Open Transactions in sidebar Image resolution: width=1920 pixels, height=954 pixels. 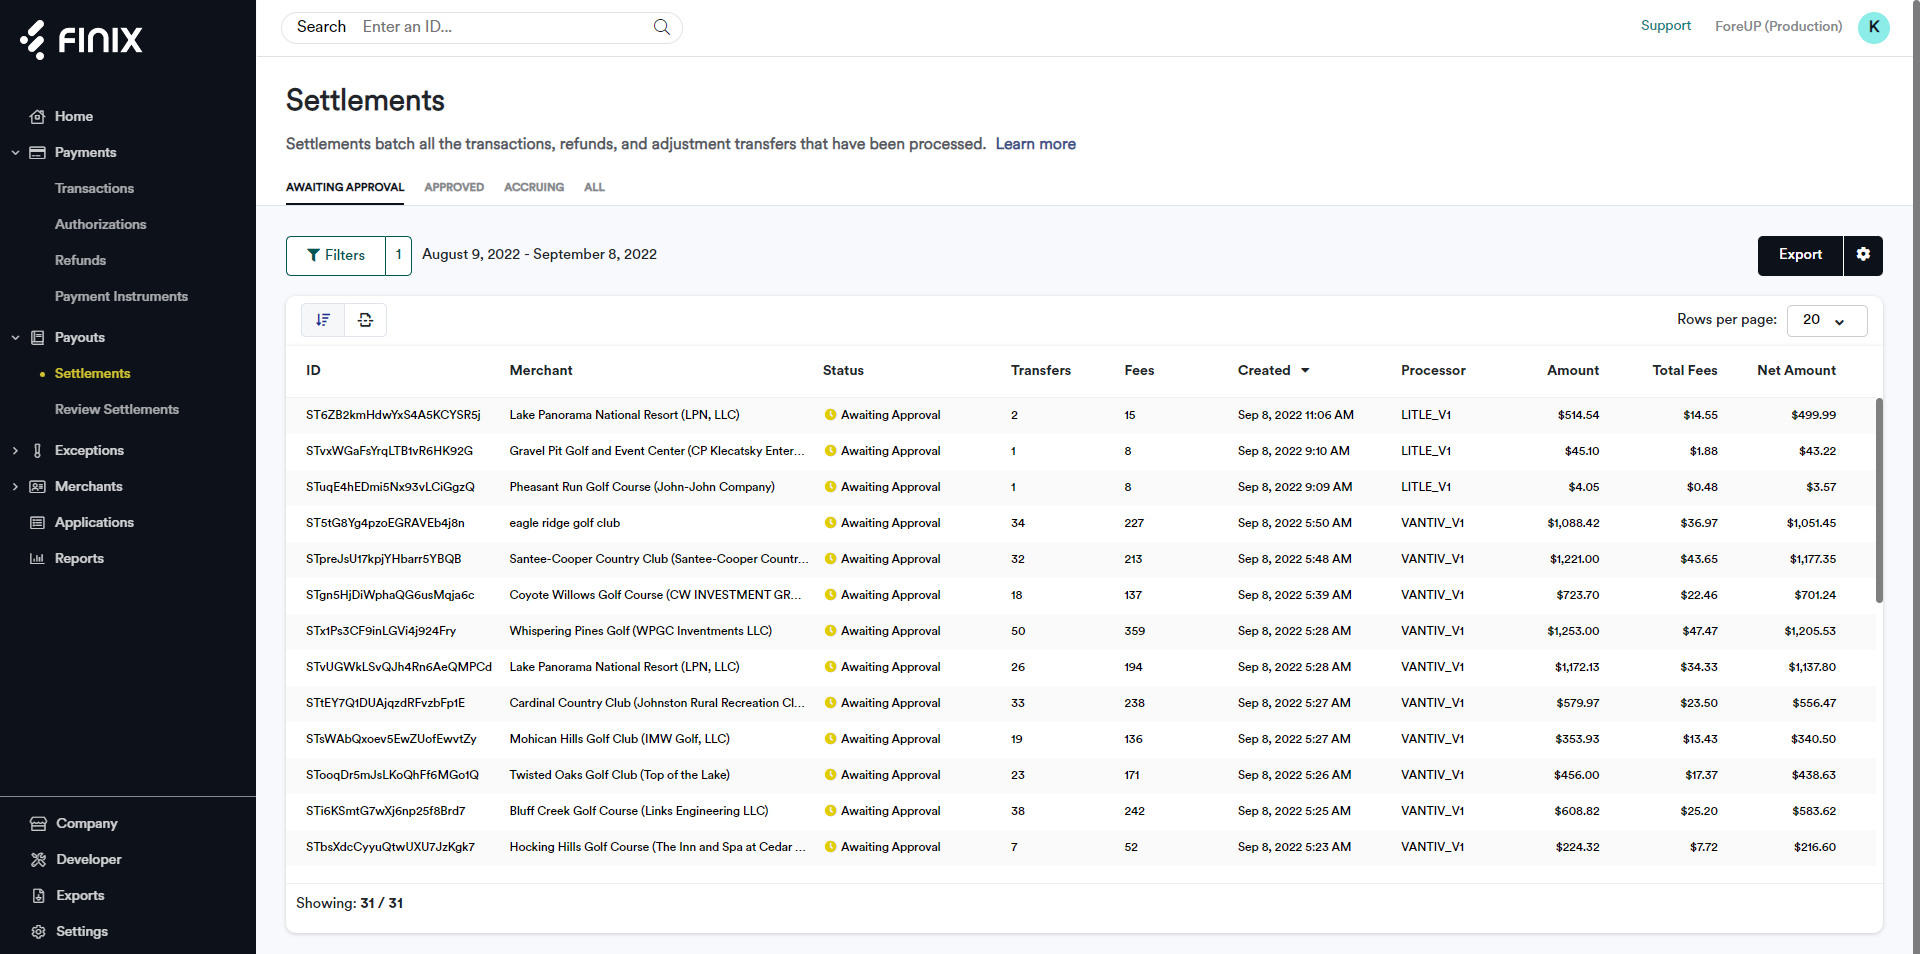[x=94, y=189]
